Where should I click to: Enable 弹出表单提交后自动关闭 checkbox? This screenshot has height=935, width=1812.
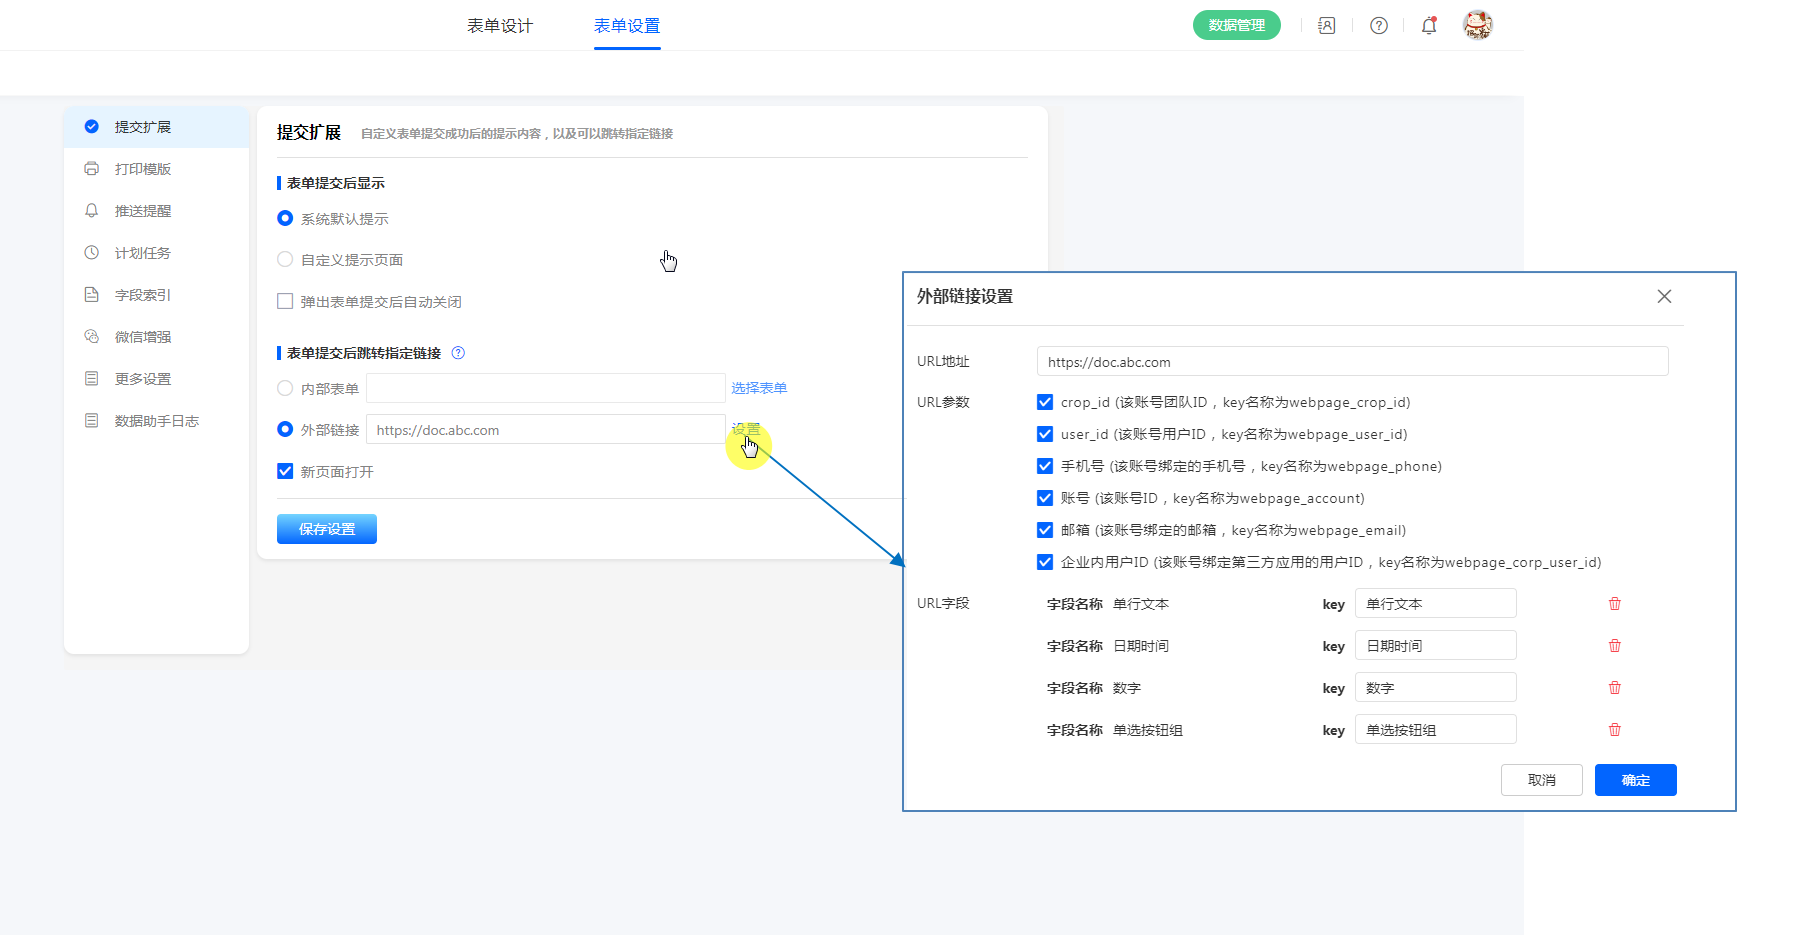click(x=285, y=301)
